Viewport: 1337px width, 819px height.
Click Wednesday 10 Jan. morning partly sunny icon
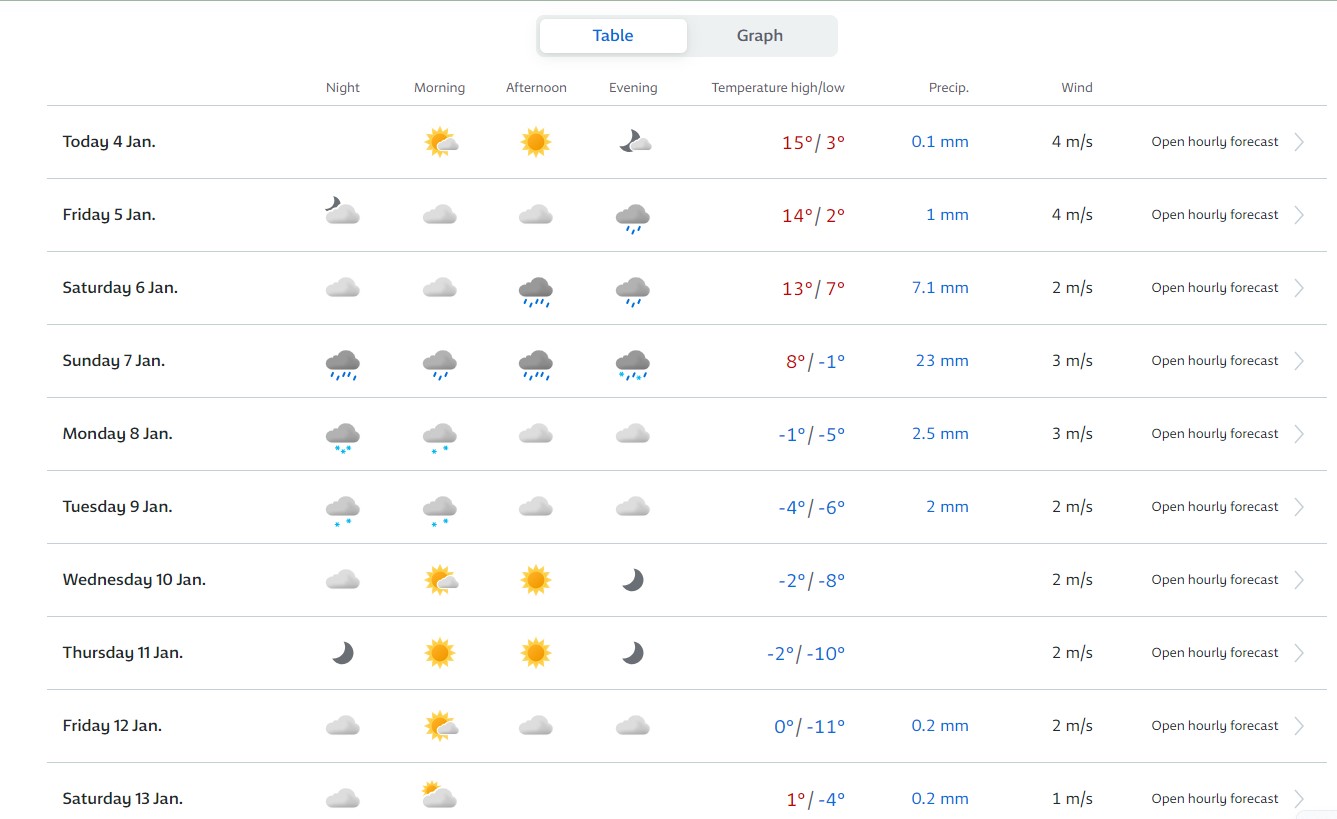coord(440,580)
